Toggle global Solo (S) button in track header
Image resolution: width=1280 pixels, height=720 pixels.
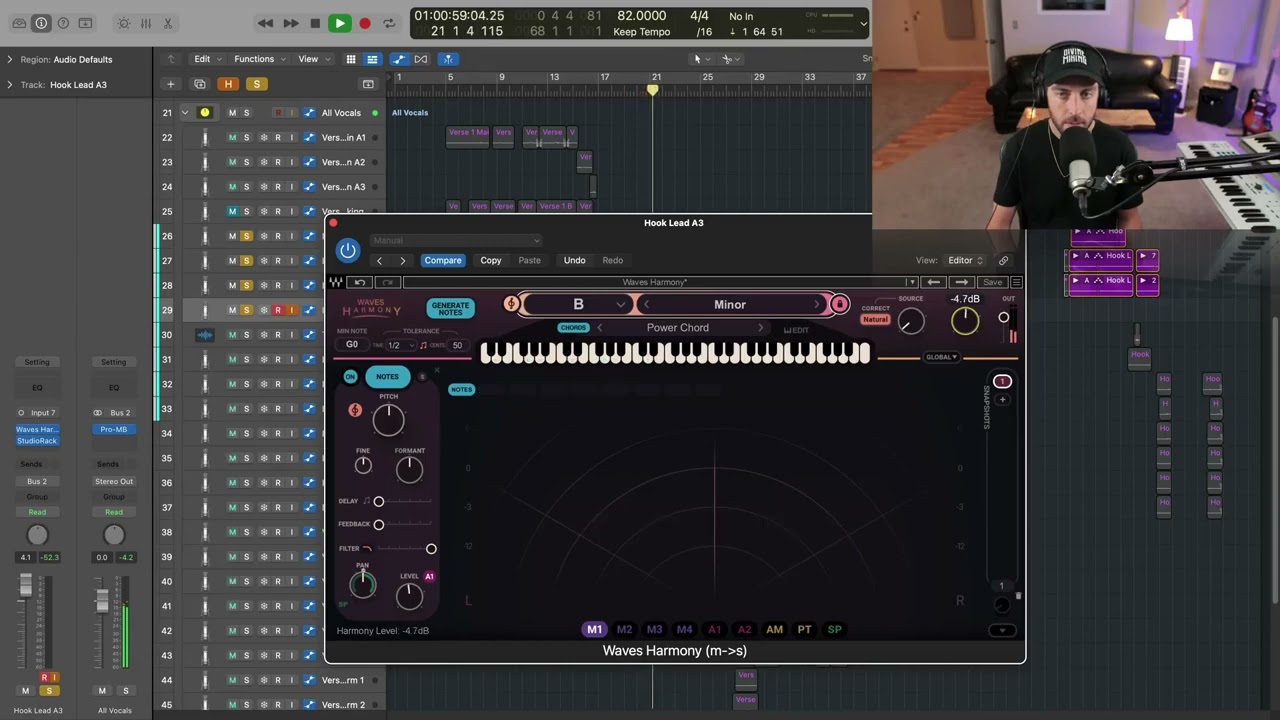click(256, 84)
